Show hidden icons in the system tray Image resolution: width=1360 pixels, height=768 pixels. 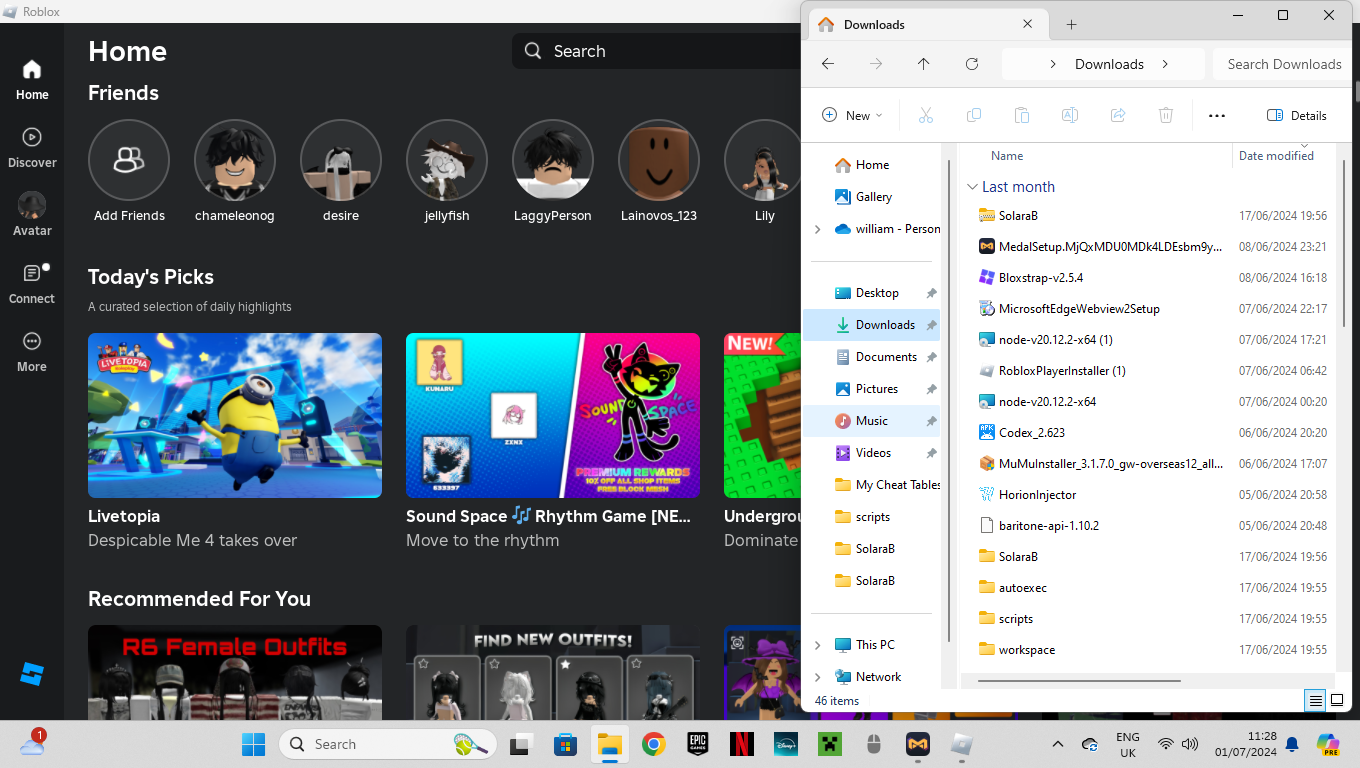pos(1058,744)
